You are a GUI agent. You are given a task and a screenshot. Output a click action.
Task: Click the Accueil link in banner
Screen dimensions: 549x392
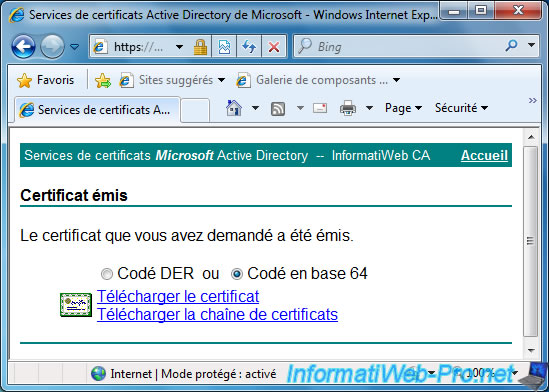[x=484, y=155]
